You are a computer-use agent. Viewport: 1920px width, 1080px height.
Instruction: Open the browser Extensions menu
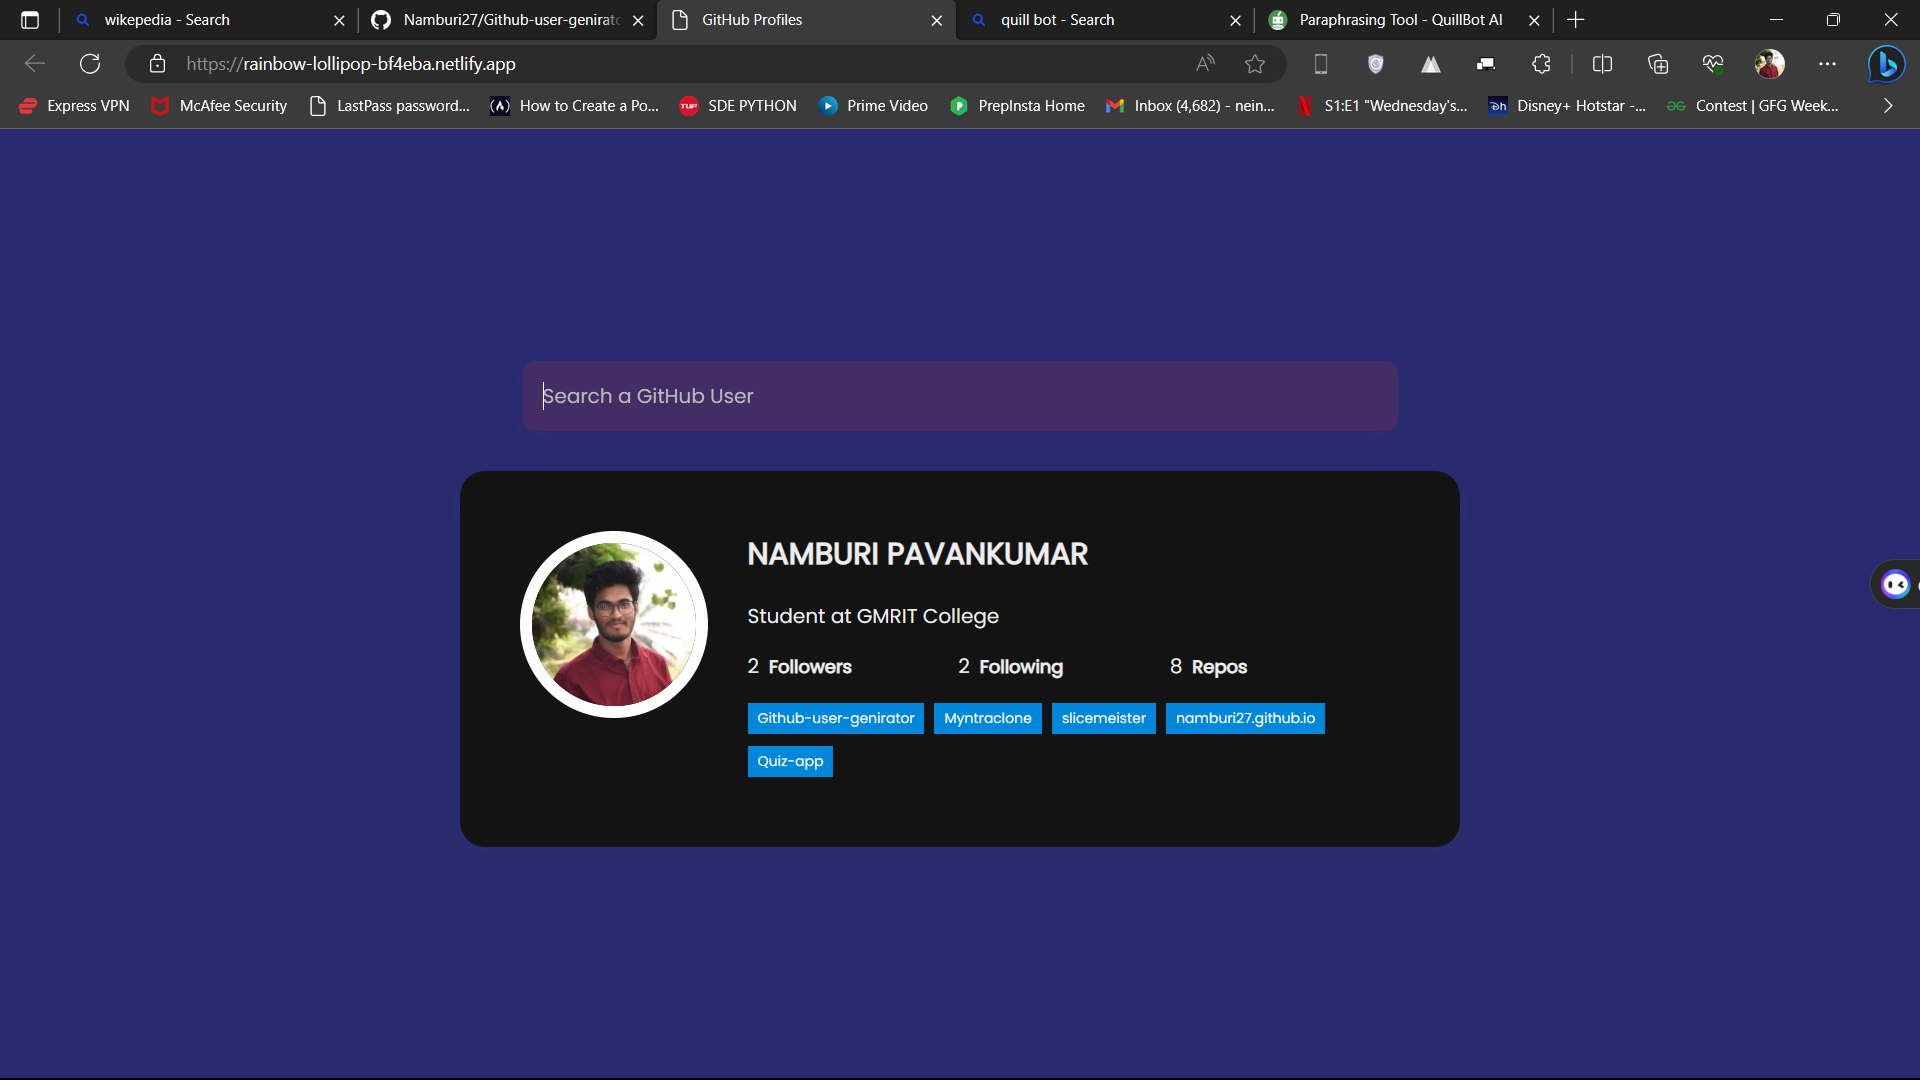[x=1541, y=63]
